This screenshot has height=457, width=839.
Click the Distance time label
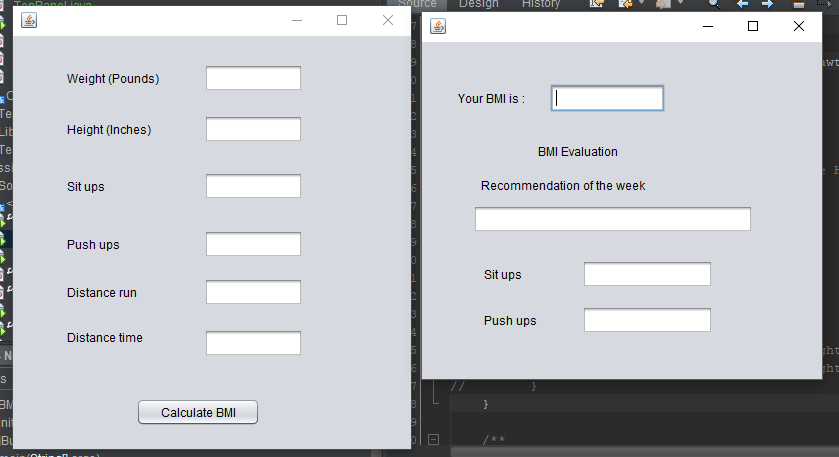click(x=105, y=338)
